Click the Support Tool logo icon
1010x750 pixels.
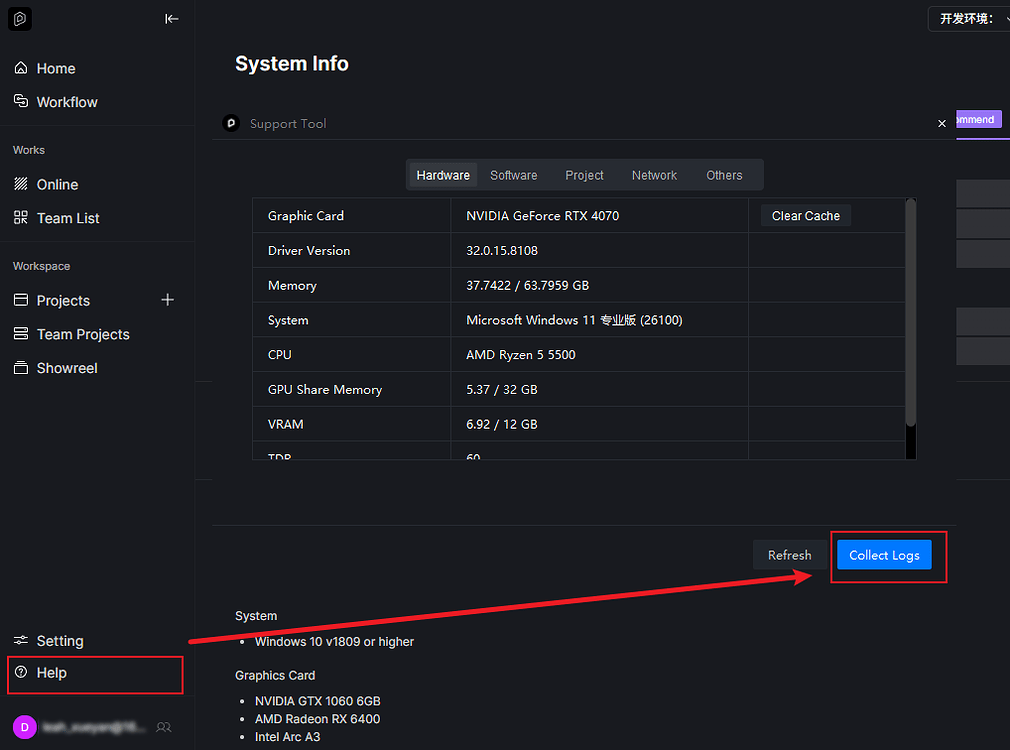pos(231,122)
